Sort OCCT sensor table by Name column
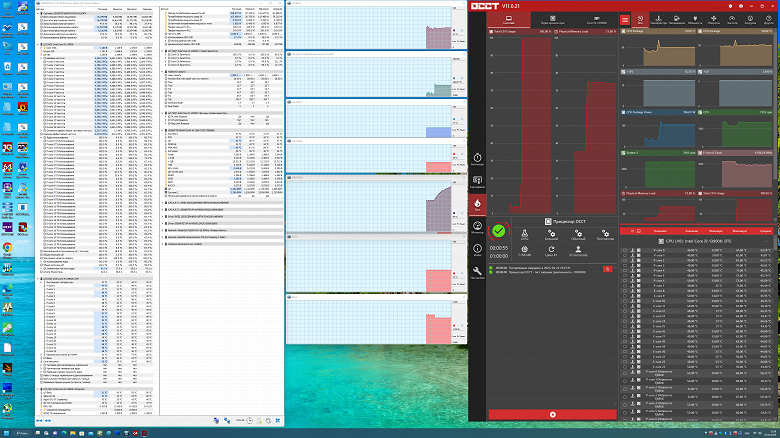780x438 pixels. pyautogui.click(x=660, y=231)
